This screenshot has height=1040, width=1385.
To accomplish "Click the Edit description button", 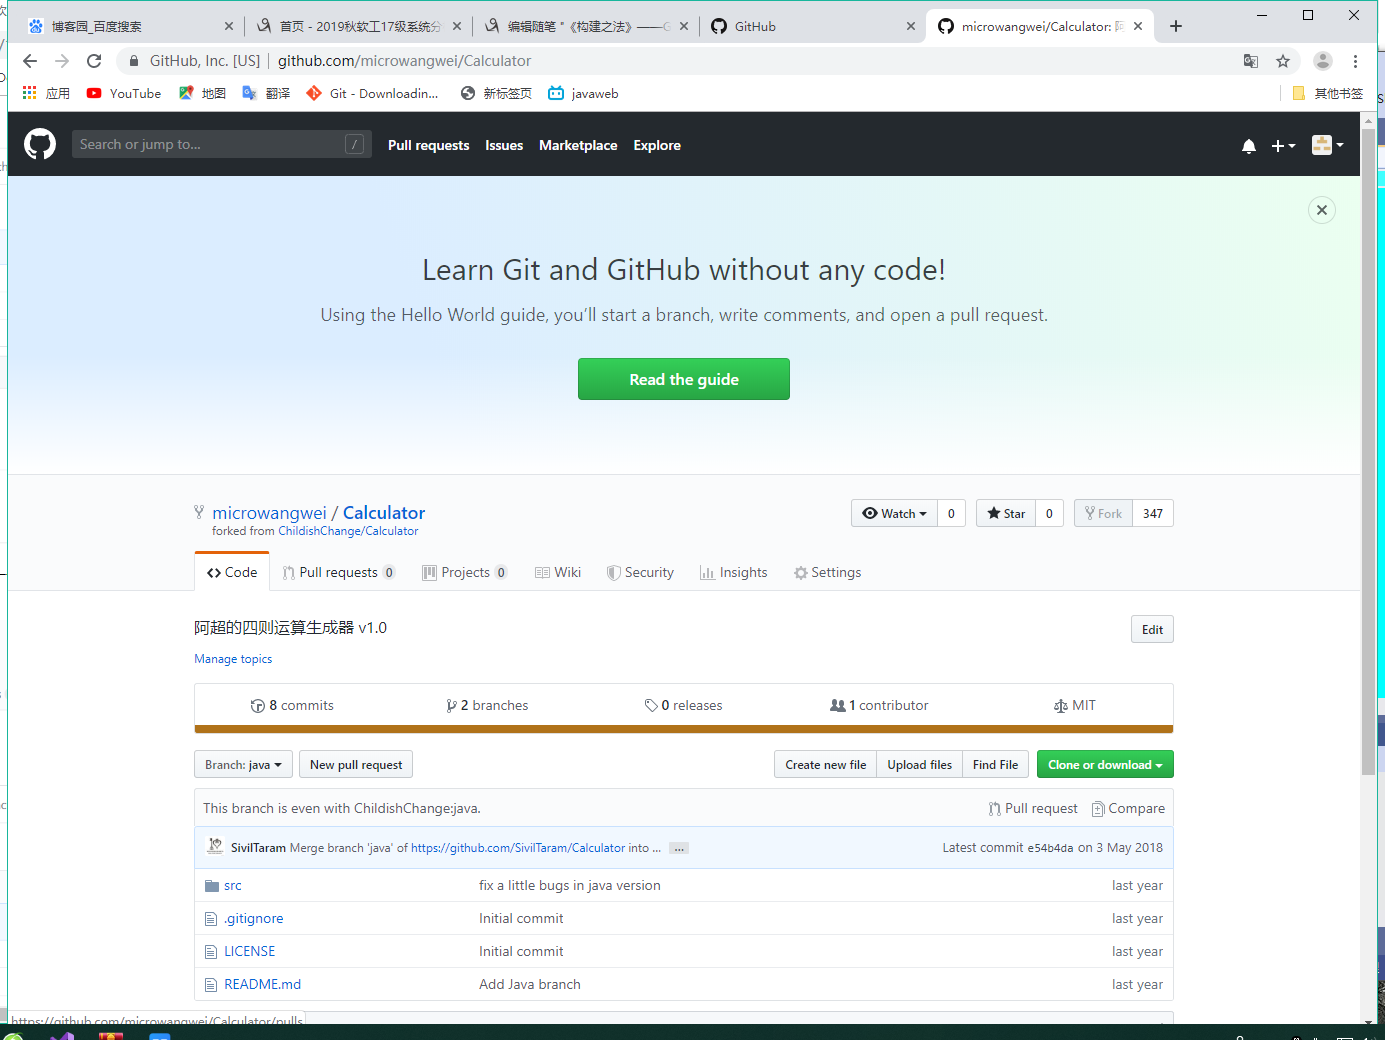I will coord(1152,629).
